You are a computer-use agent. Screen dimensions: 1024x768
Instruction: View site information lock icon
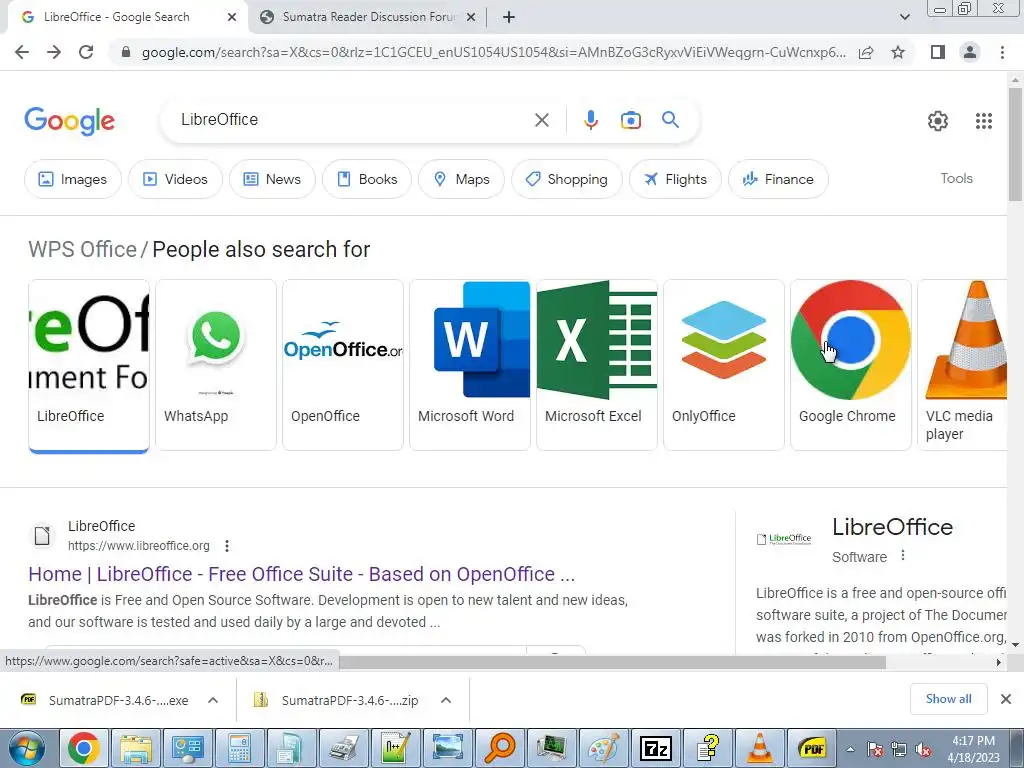[x=125, y=52]
